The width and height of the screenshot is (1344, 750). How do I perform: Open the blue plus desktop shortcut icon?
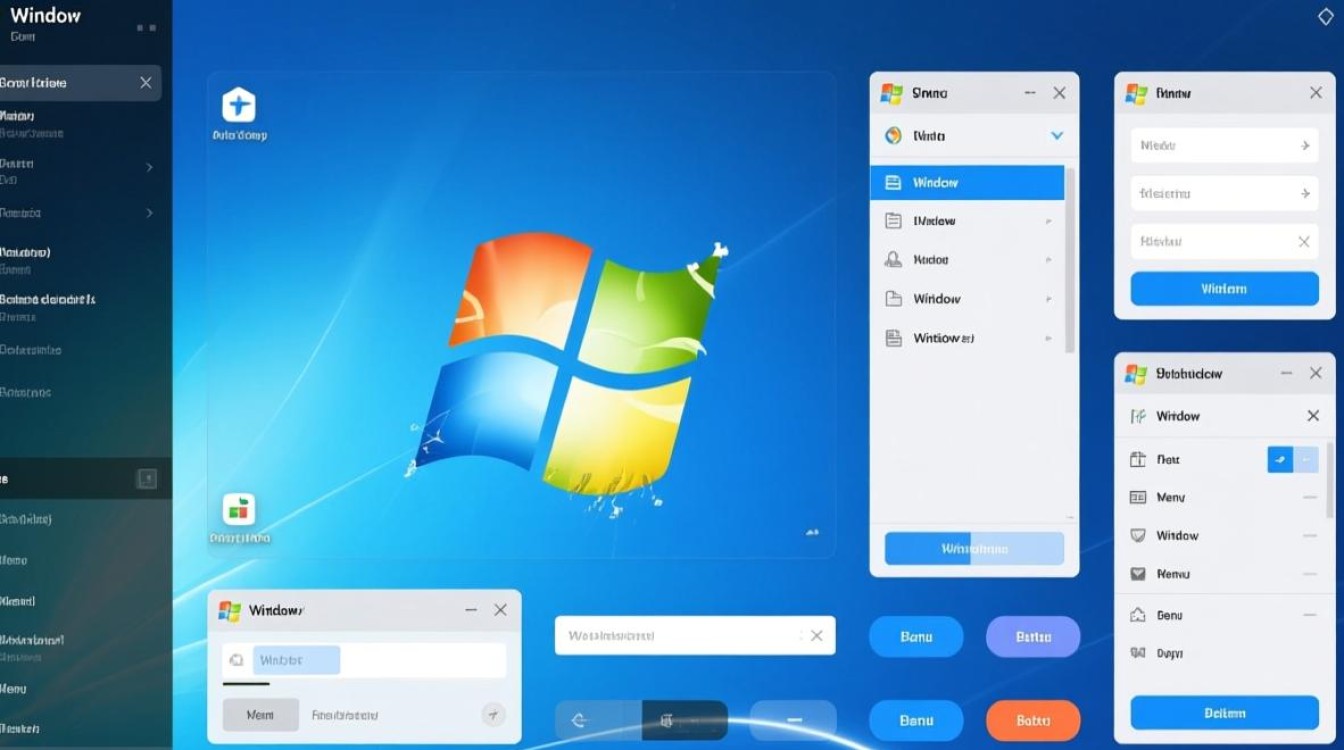238,105
